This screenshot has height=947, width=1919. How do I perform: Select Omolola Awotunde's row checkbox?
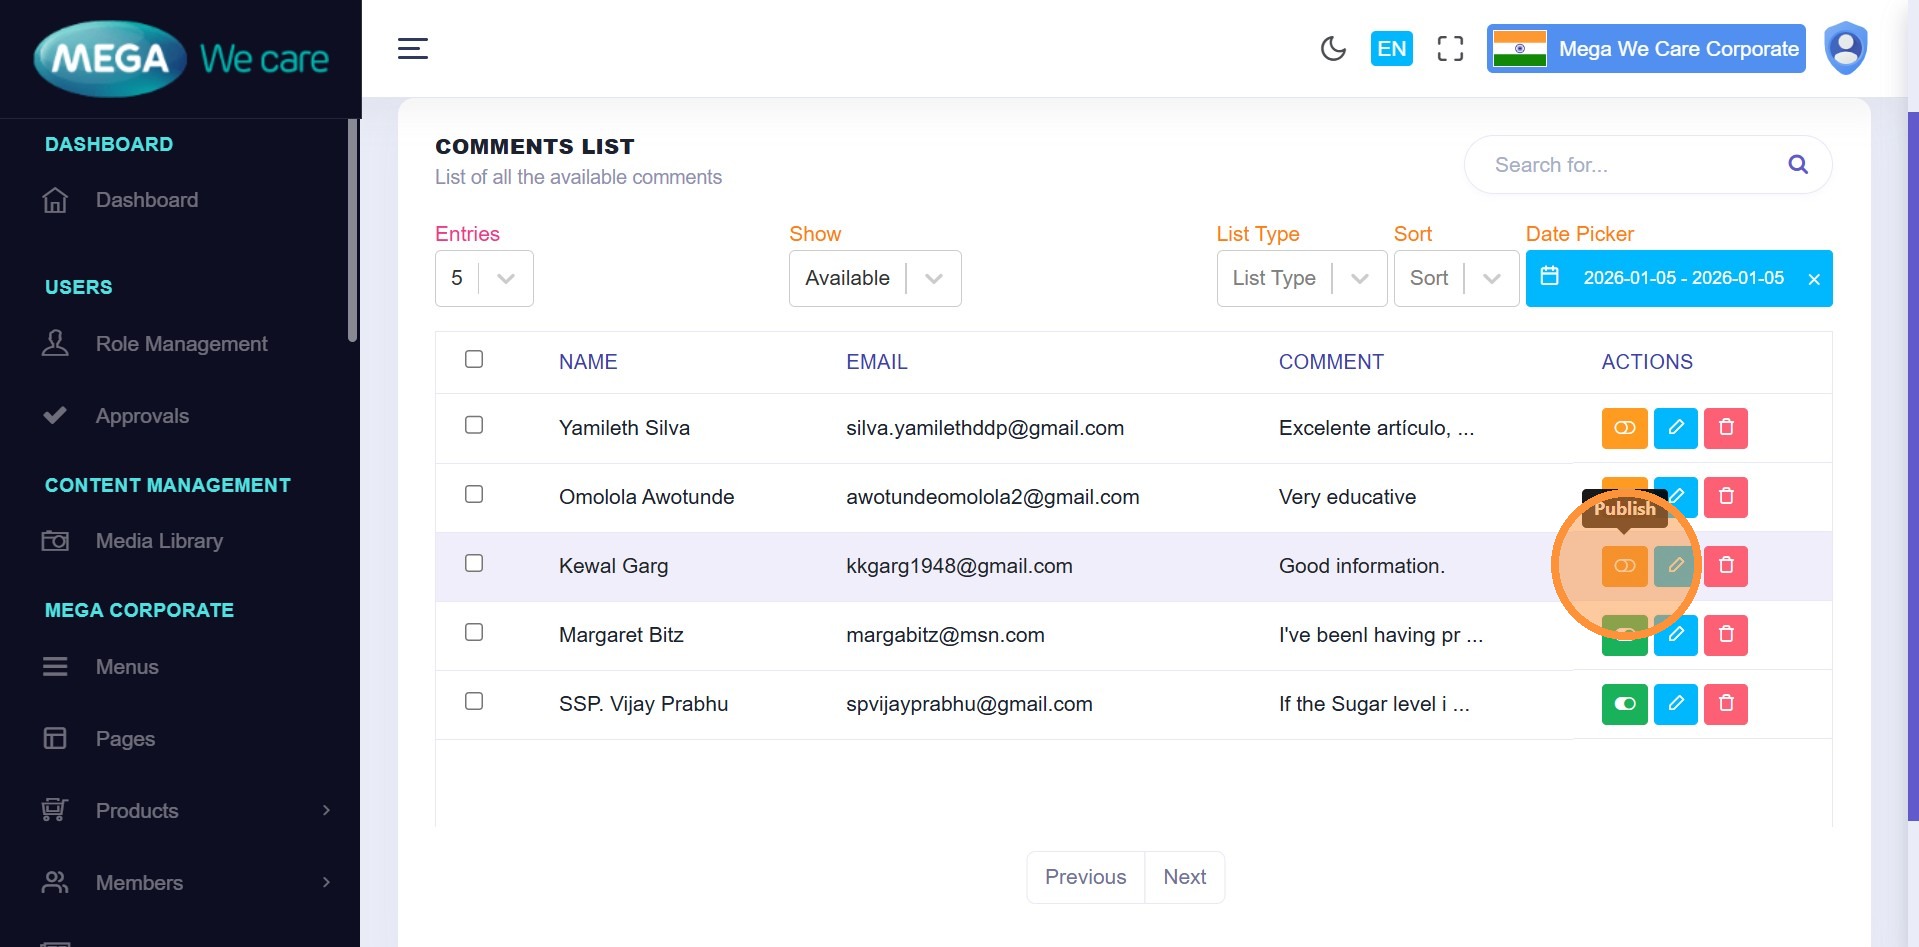tap(474, 495)
